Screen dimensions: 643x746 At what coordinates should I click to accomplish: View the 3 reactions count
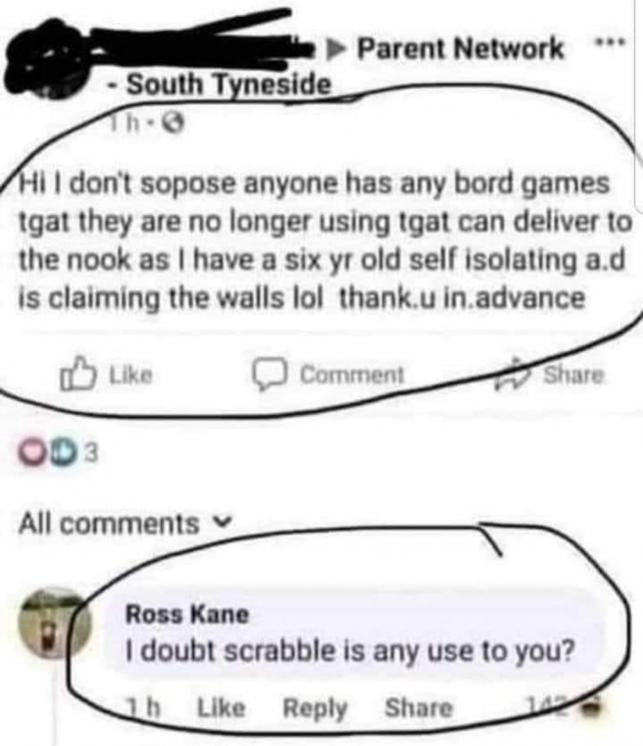[91, 453]
